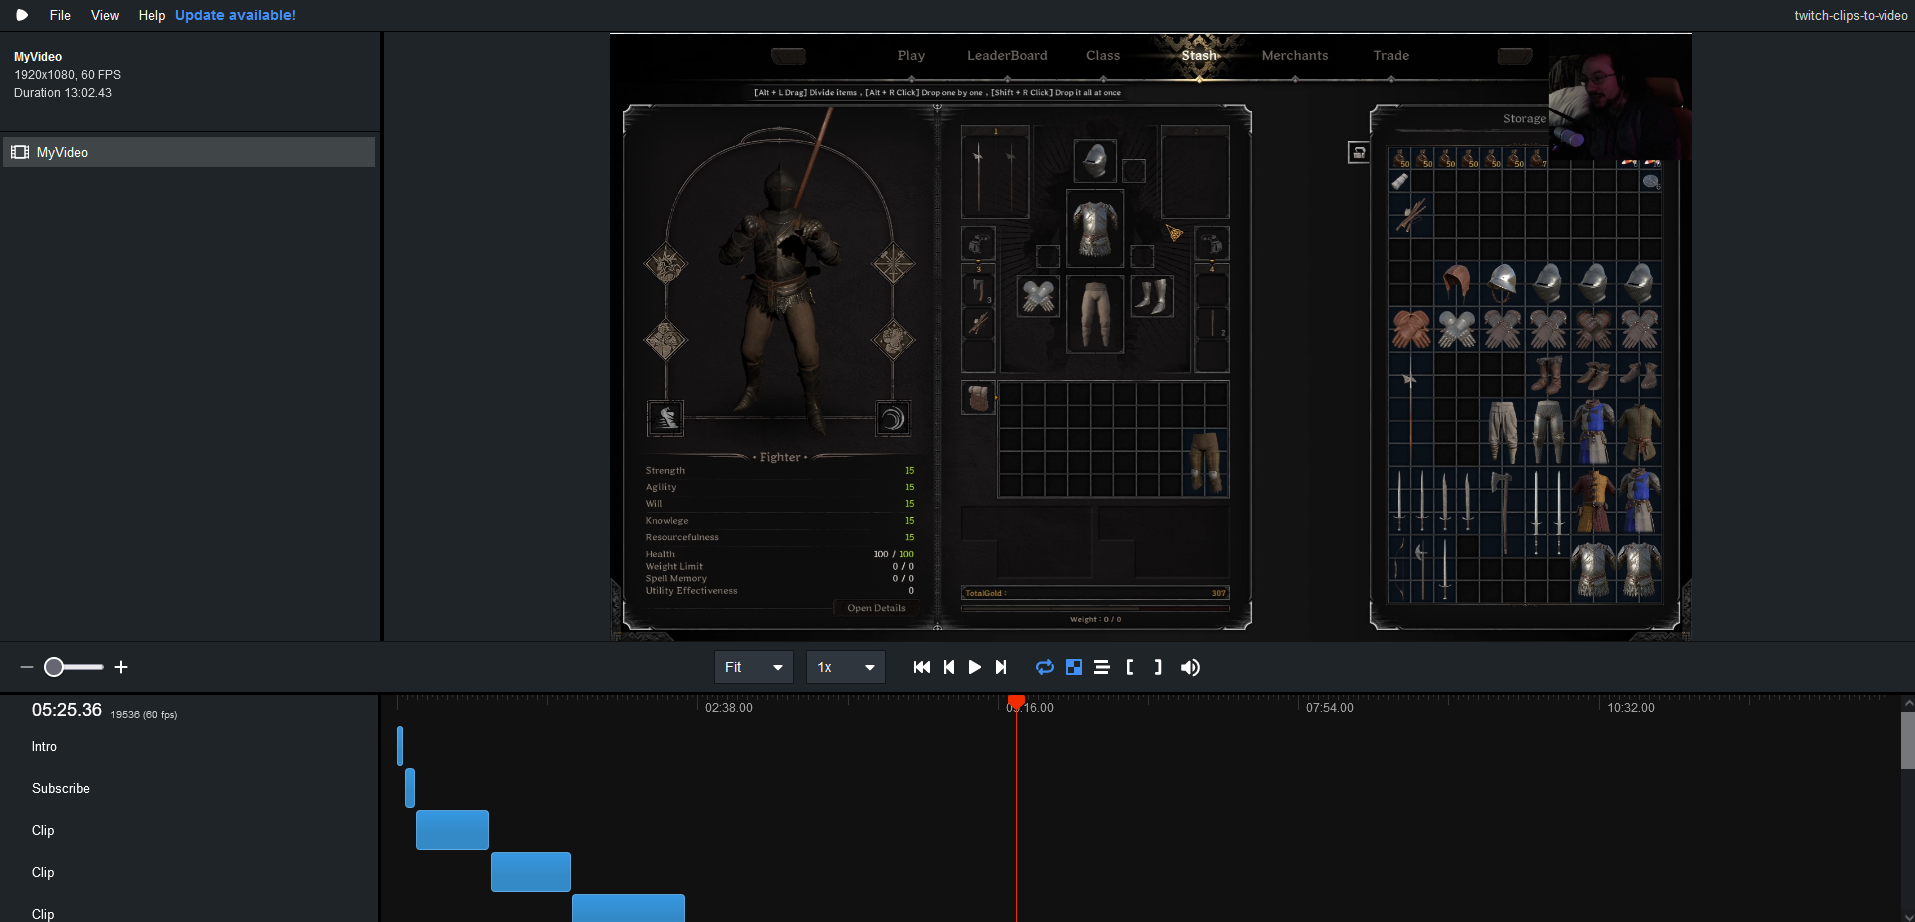This screenshot has width=1915, height=922.
Task: Step forward to the next frame
Action: pyautogui.click(x=1001, y=667)
